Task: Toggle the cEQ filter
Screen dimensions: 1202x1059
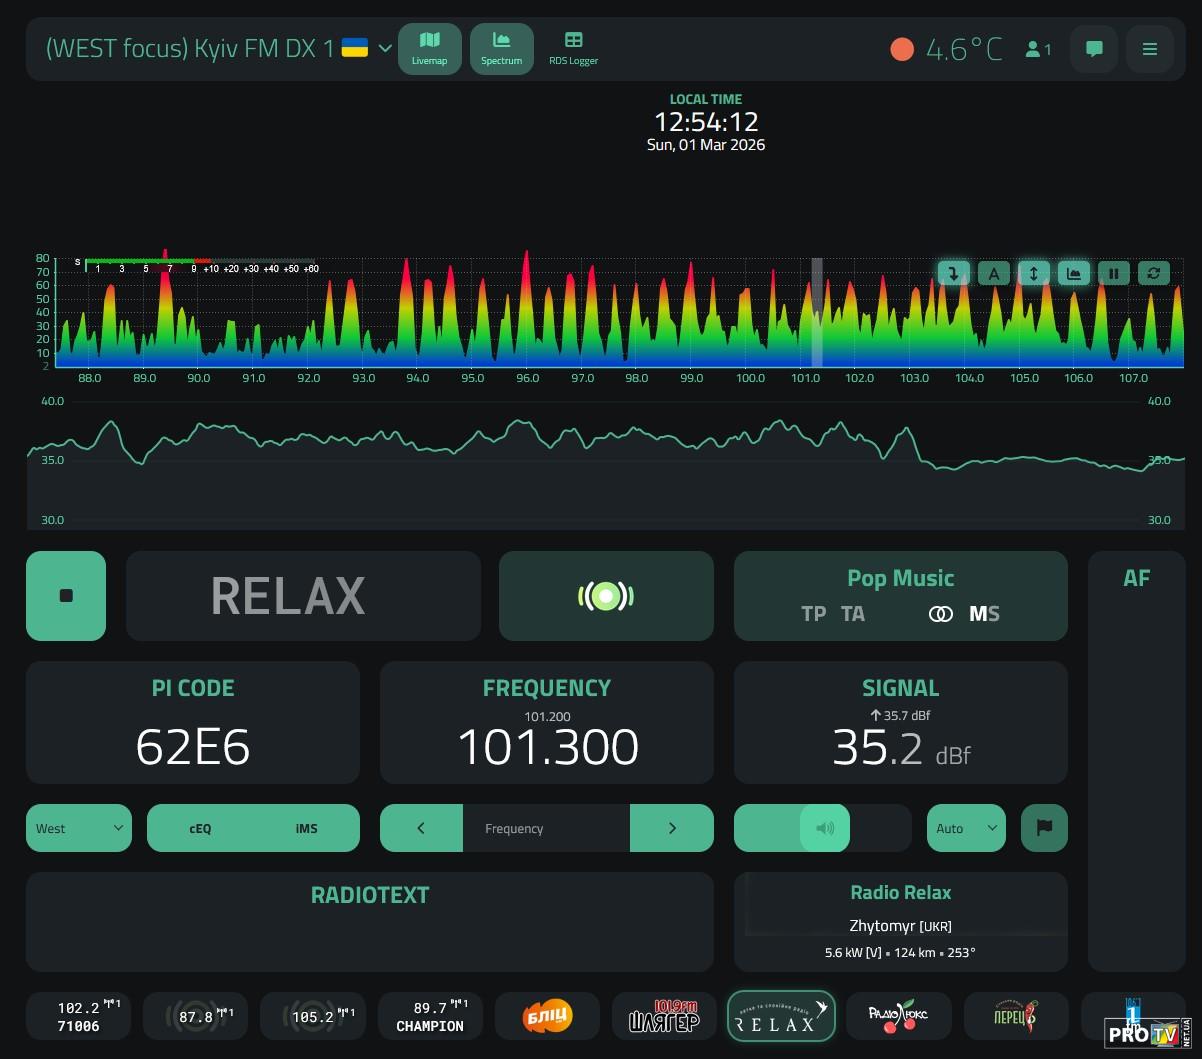Action: (x=200, y=828)
